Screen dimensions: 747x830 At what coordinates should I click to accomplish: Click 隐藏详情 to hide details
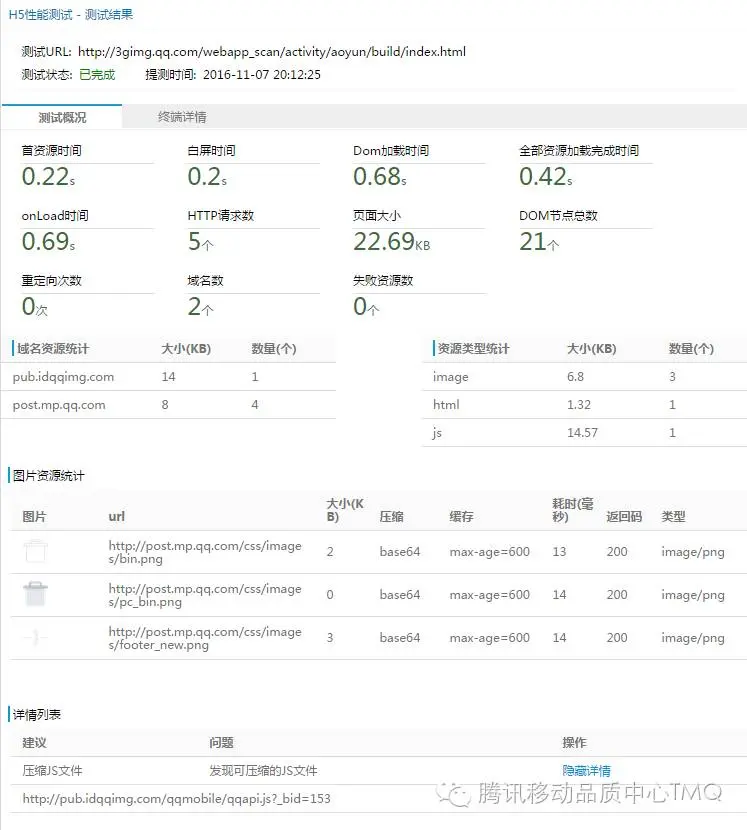pyautogui.click(x=586, y=770)
